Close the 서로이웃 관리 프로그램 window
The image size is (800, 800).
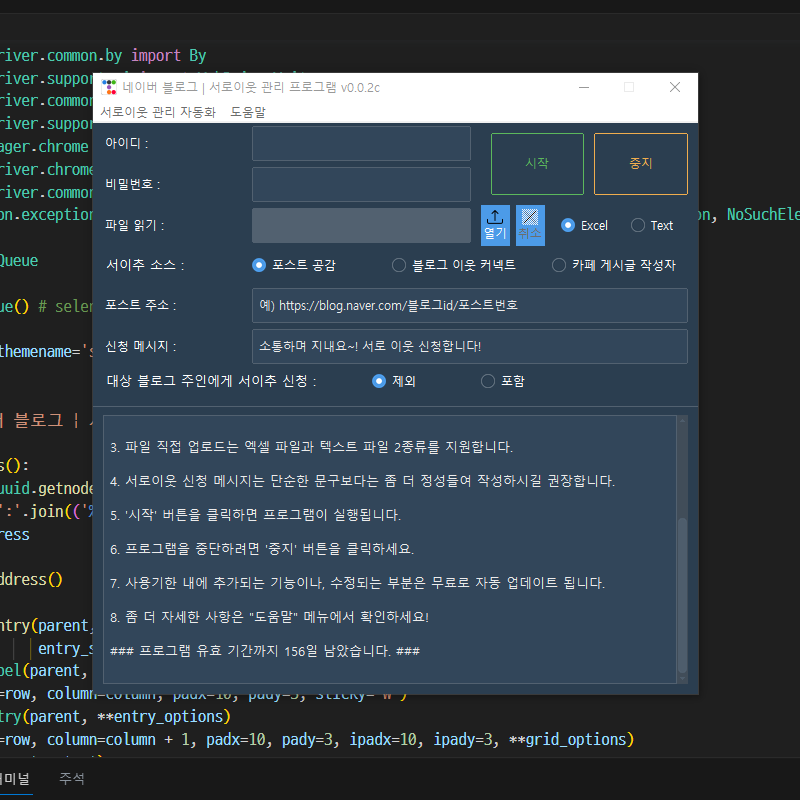coord(675,87)
